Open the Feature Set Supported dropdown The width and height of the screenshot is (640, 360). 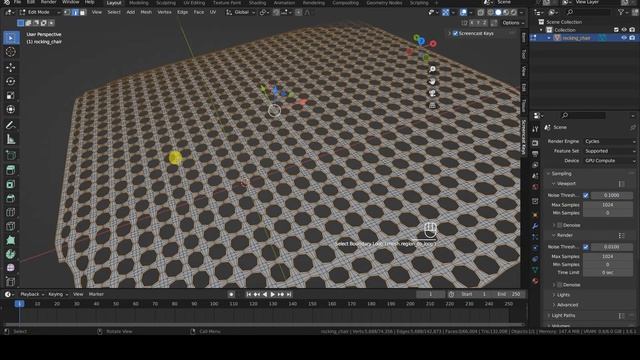(610, 151)
